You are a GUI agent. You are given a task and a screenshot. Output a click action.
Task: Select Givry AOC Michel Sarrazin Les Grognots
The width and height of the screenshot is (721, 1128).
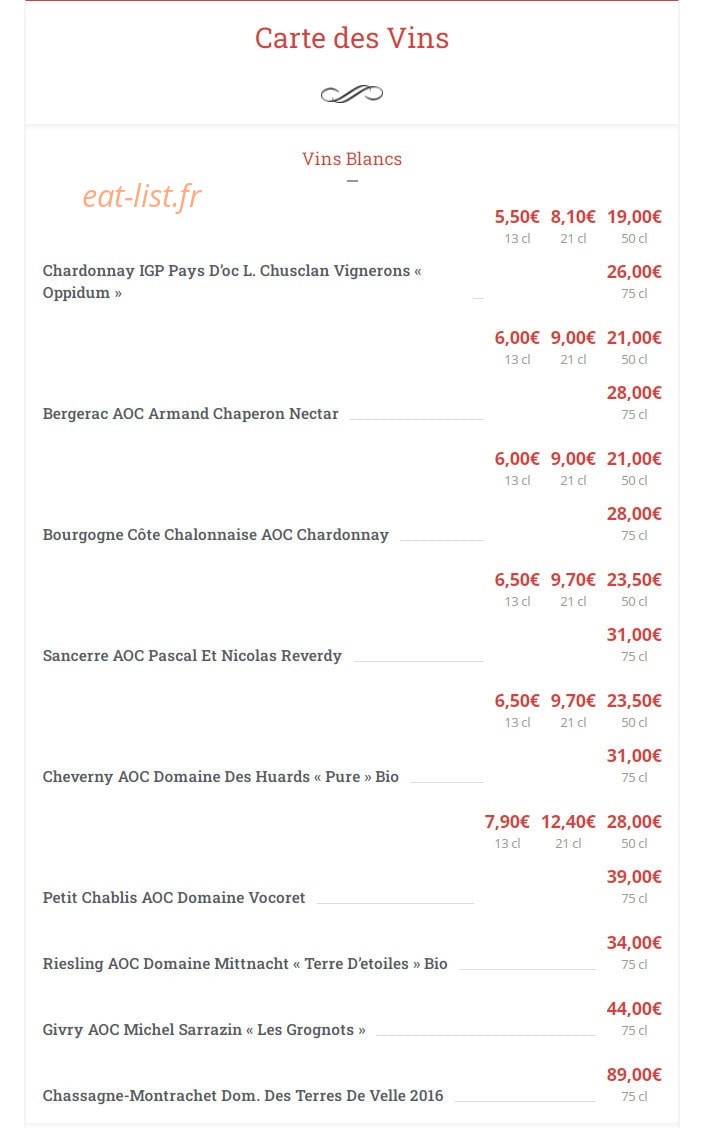click(x=204, y=1029)
